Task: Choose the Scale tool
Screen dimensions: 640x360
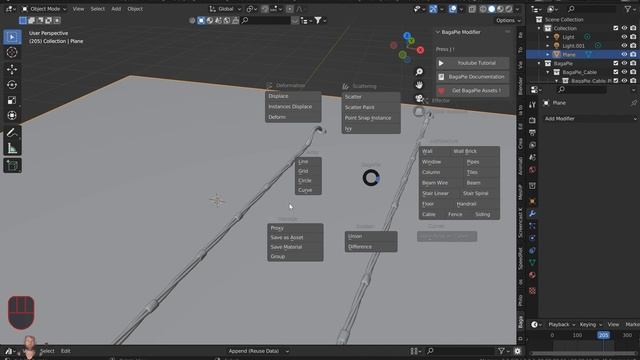Action: (x=12, y=100)
